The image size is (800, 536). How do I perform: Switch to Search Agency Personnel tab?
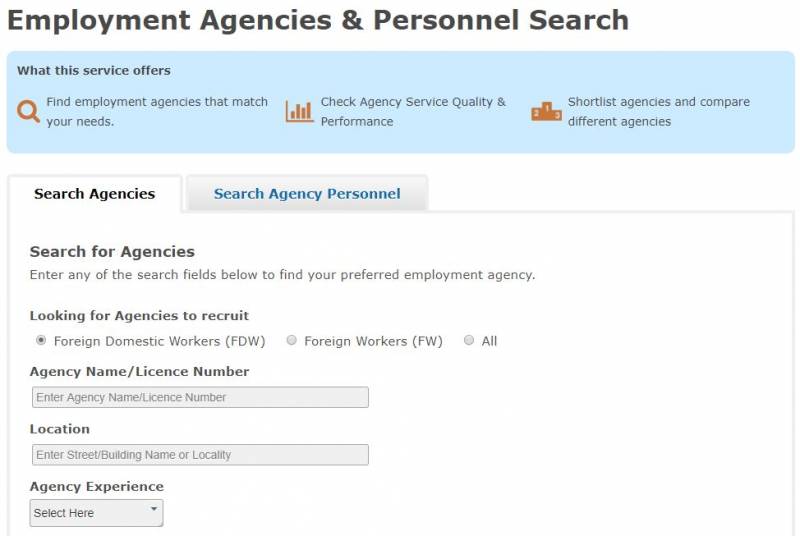307,194
